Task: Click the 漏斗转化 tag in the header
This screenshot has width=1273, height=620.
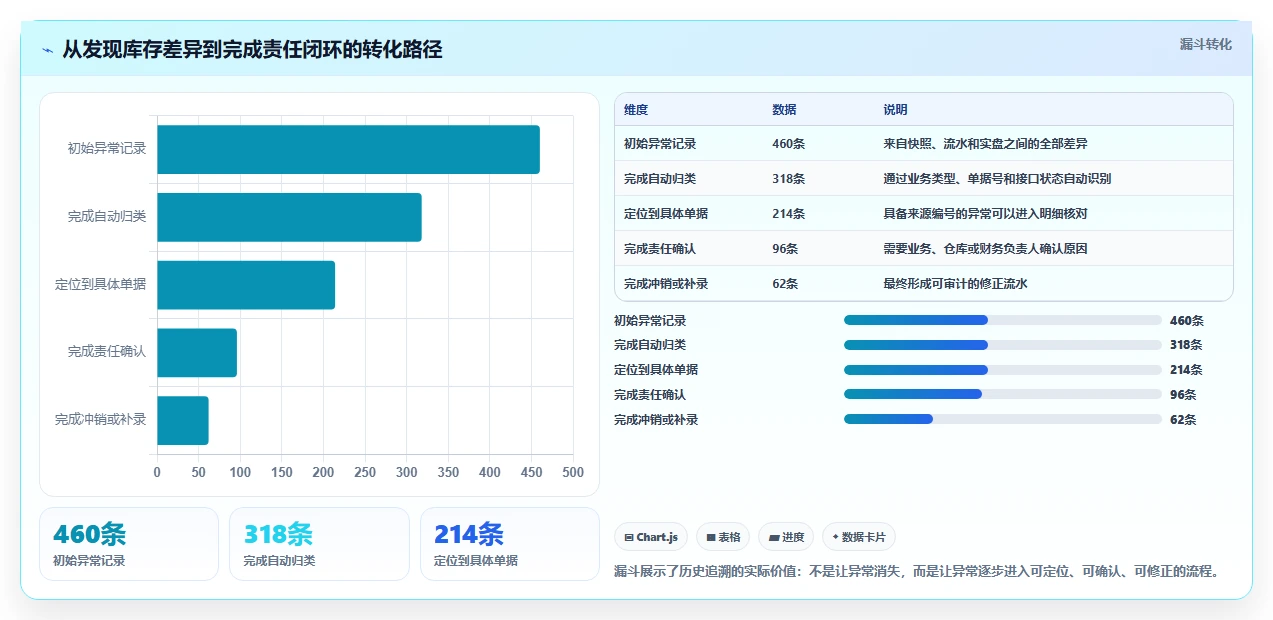Action: pos(1205,44)
